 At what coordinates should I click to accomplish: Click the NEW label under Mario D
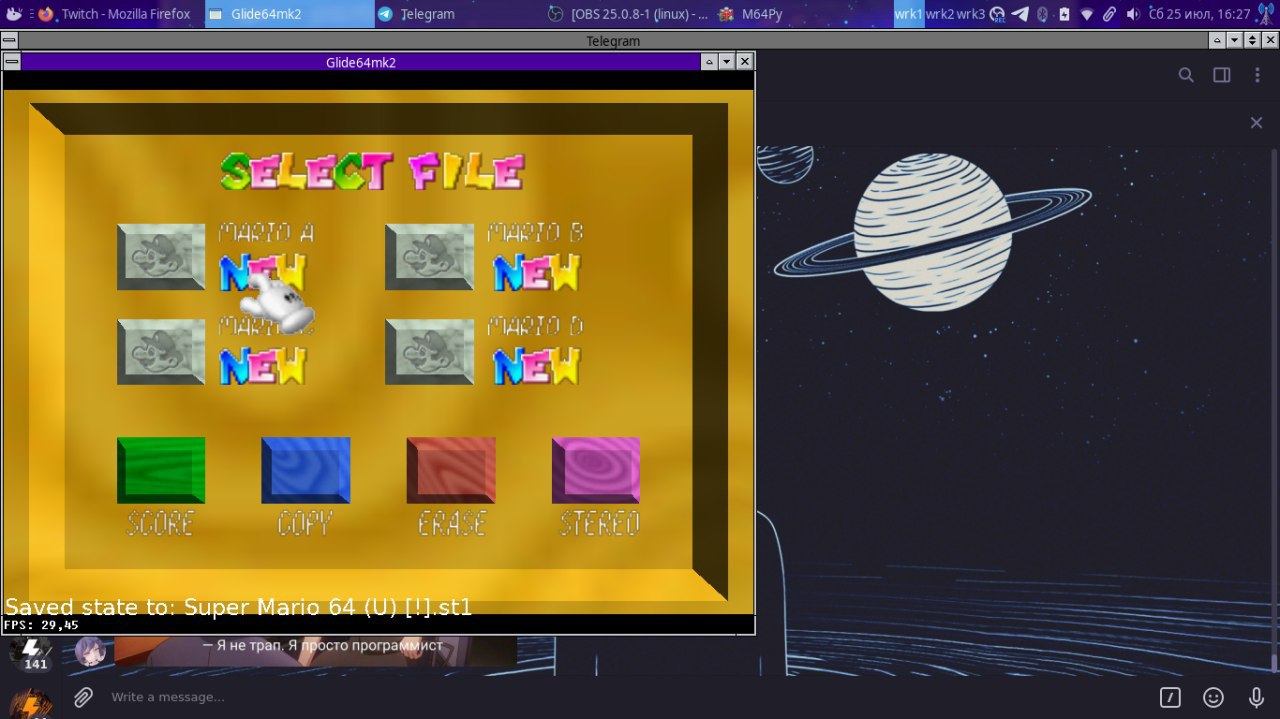point(537,366)
